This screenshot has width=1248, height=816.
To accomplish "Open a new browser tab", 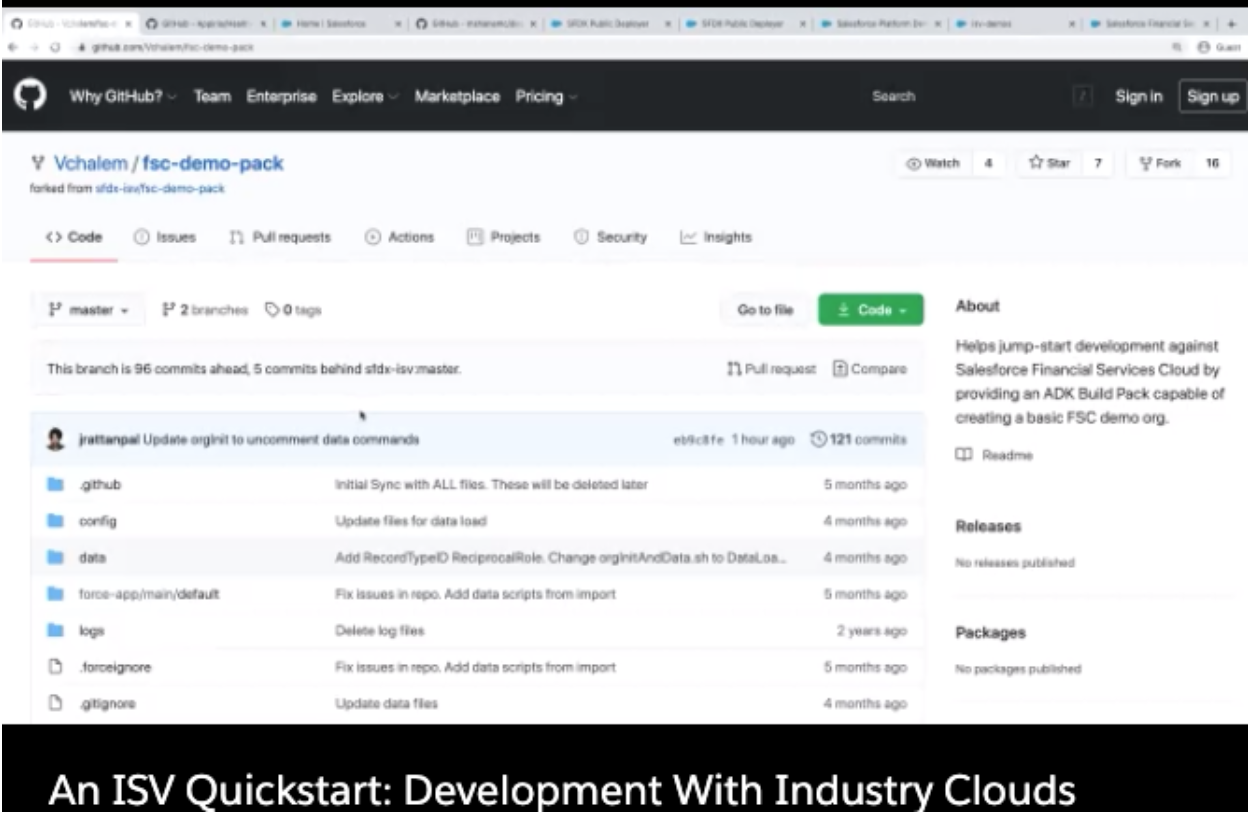I will click(1232, 22).
